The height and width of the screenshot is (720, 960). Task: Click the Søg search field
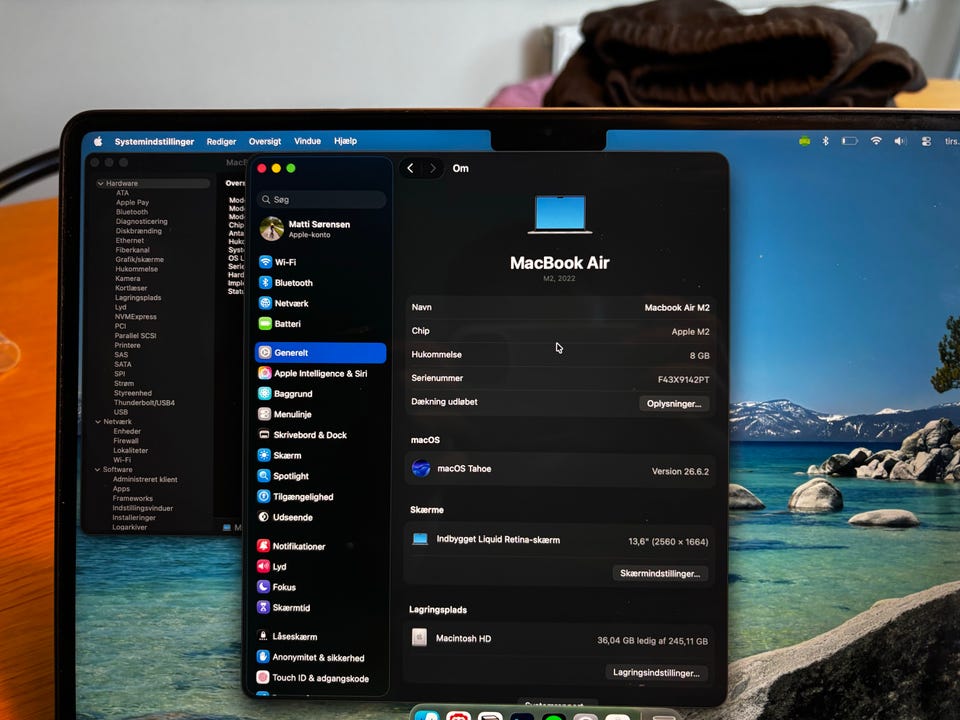click(322, 200)
